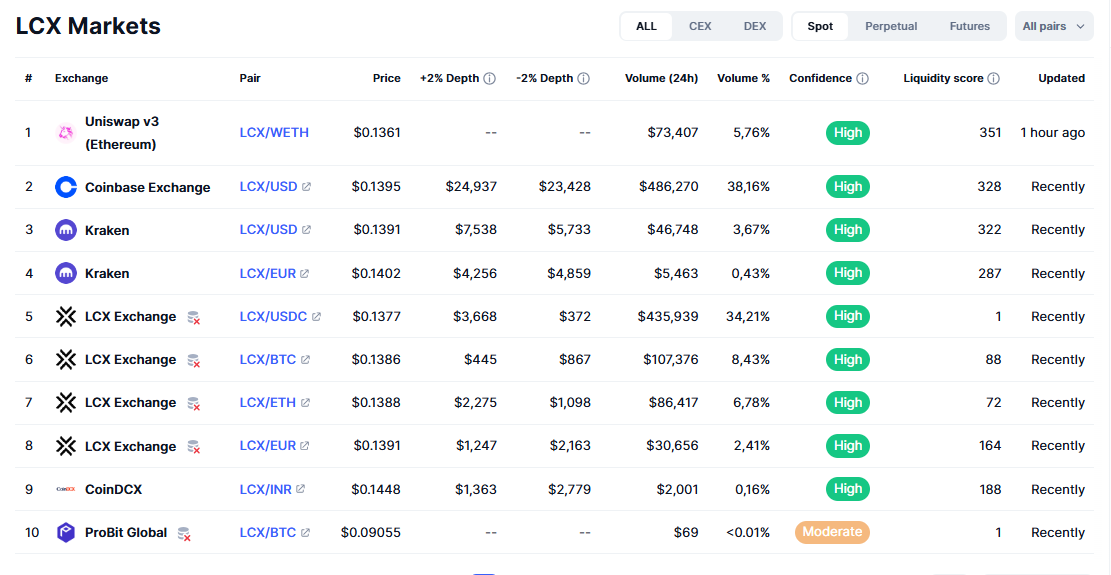Click the ProBit Global logo icon

(66, 533)
